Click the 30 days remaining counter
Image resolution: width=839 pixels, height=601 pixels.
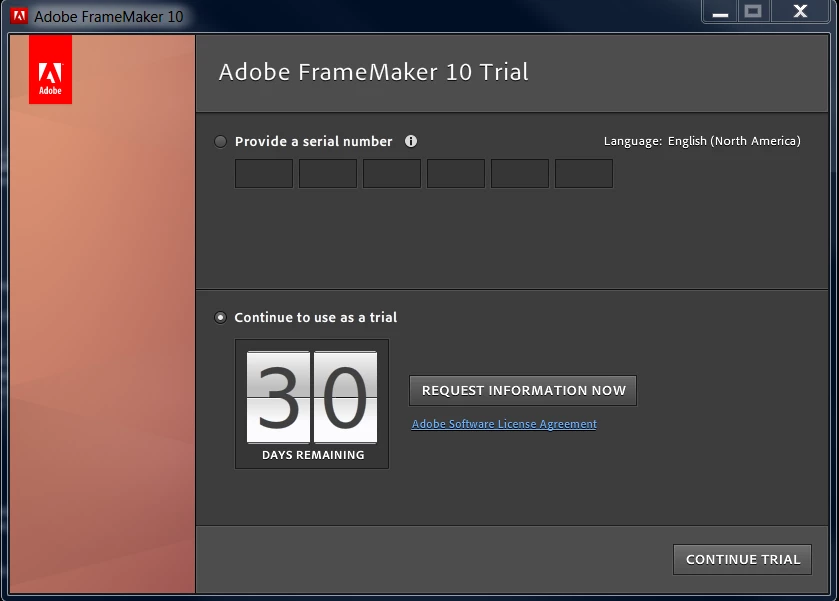(312, 404)
